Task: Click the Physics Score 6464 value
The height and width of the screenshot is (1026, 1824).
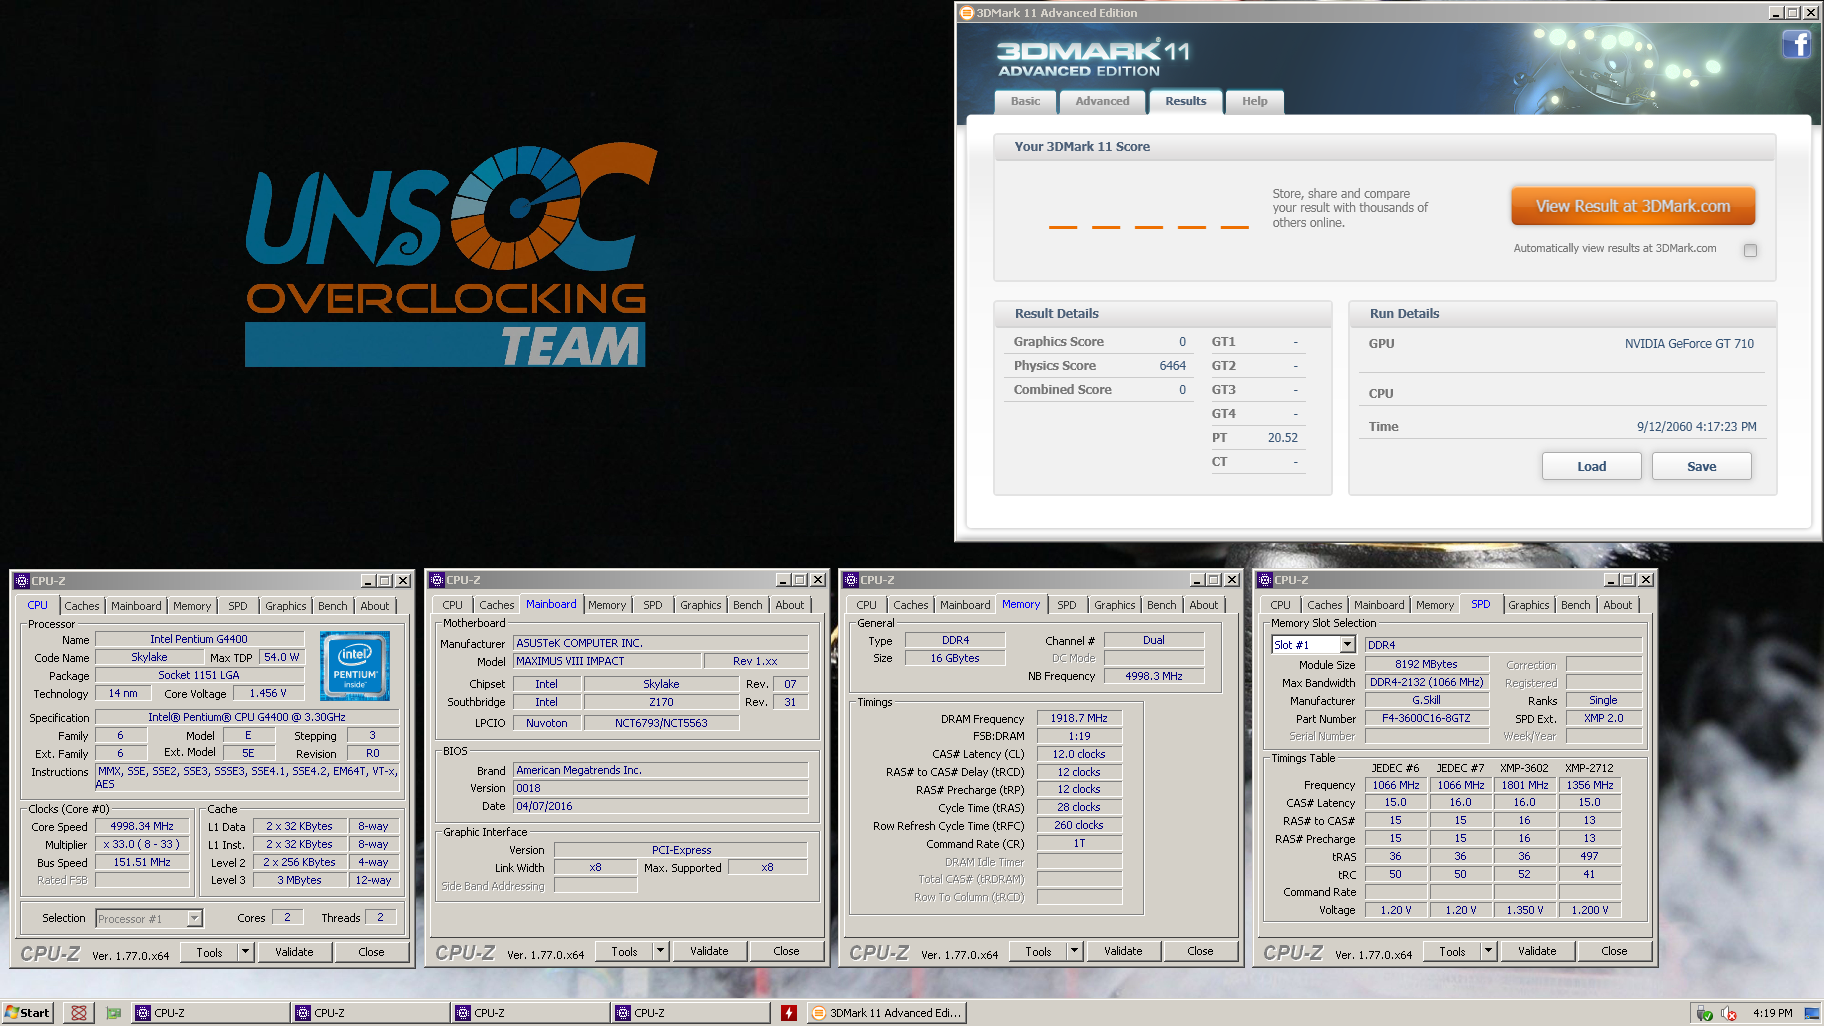Action: coord(1172,366)
